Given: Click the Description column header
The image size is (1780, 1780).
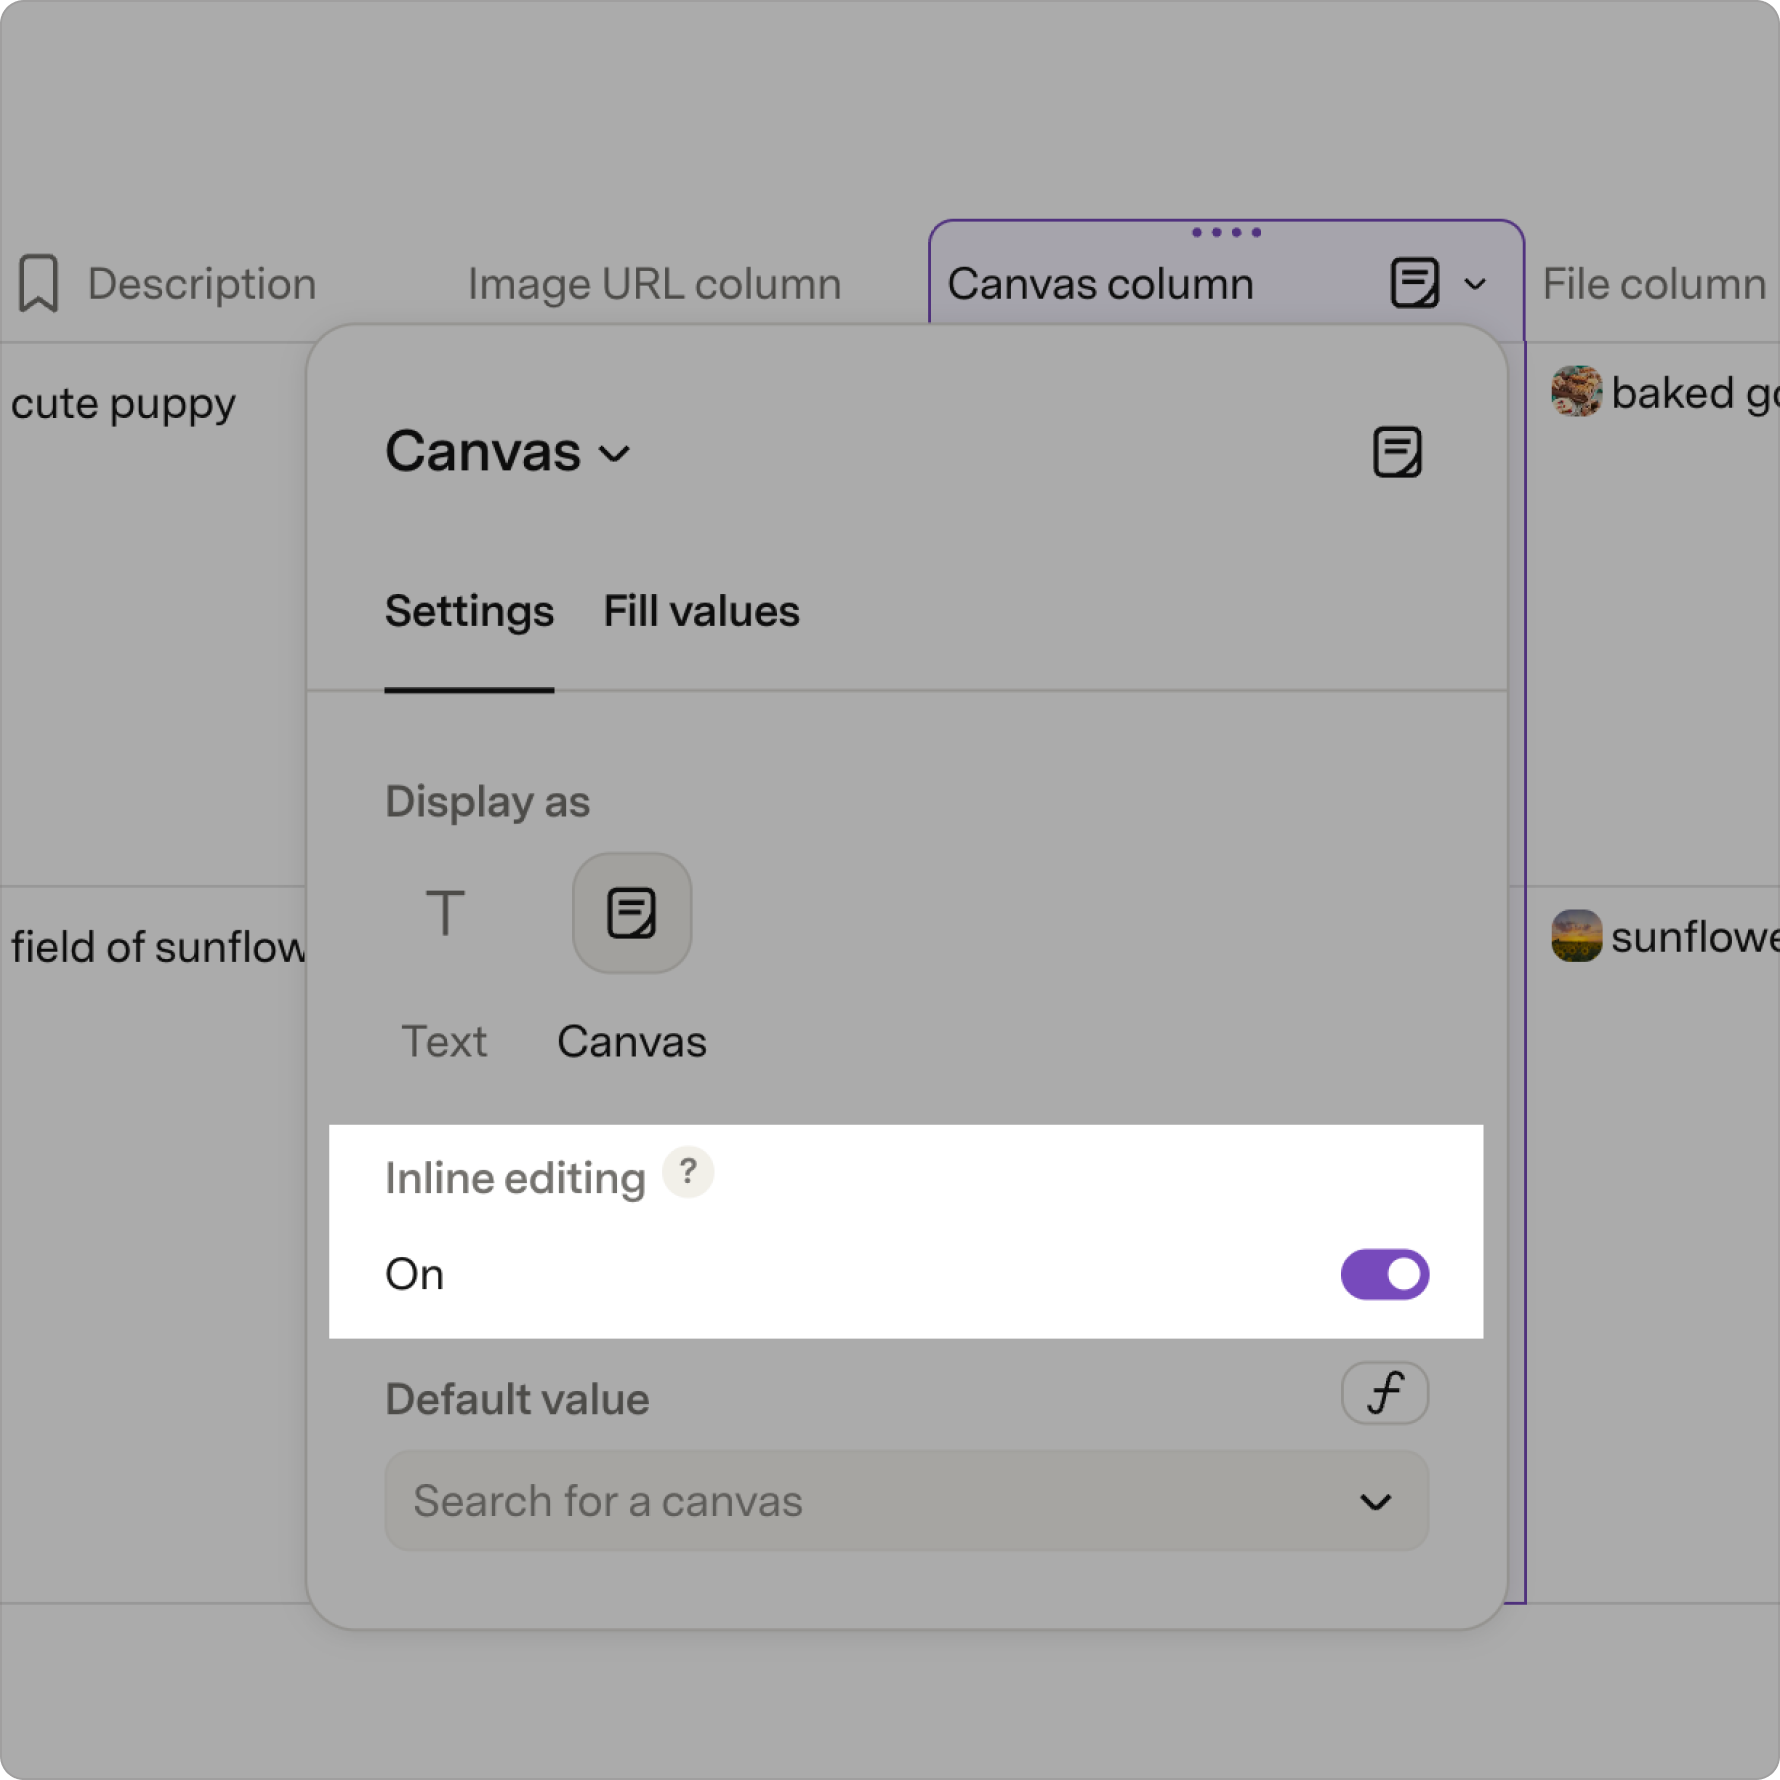Looking at the screenshot, I should click(x=202, y=284).
